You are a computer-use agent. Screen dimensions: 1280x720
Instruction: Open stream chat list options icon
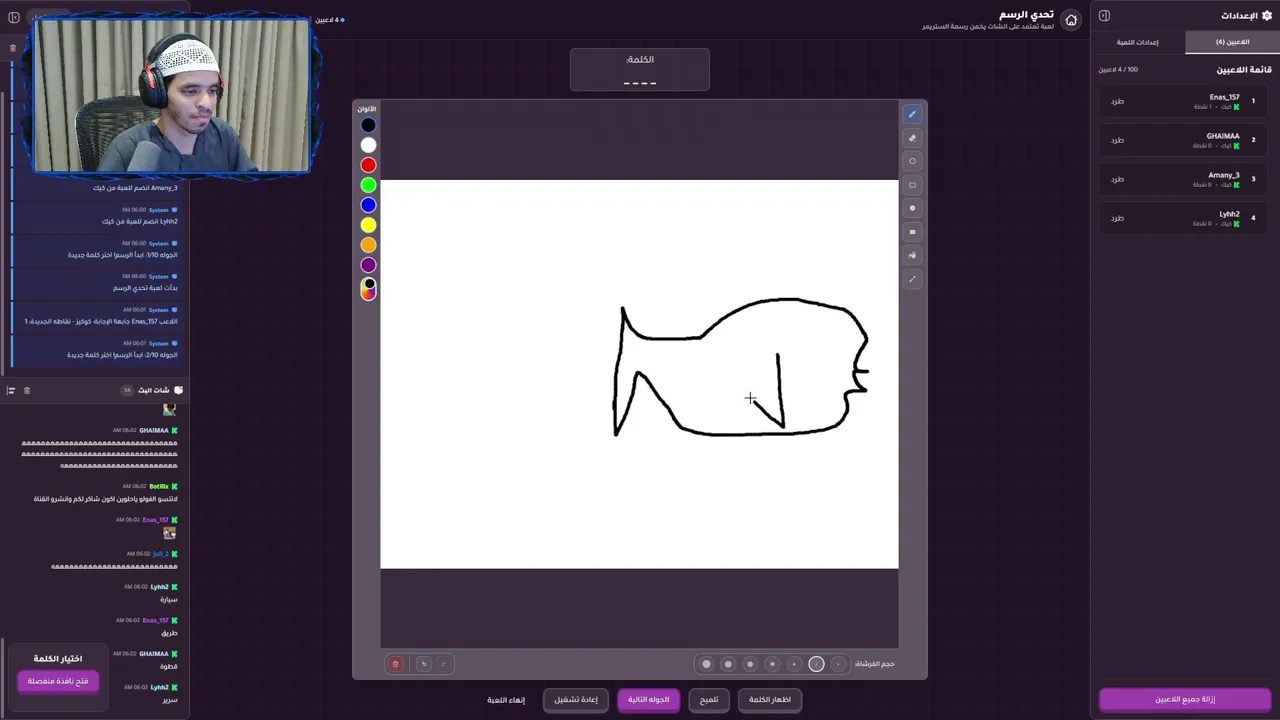11,390
